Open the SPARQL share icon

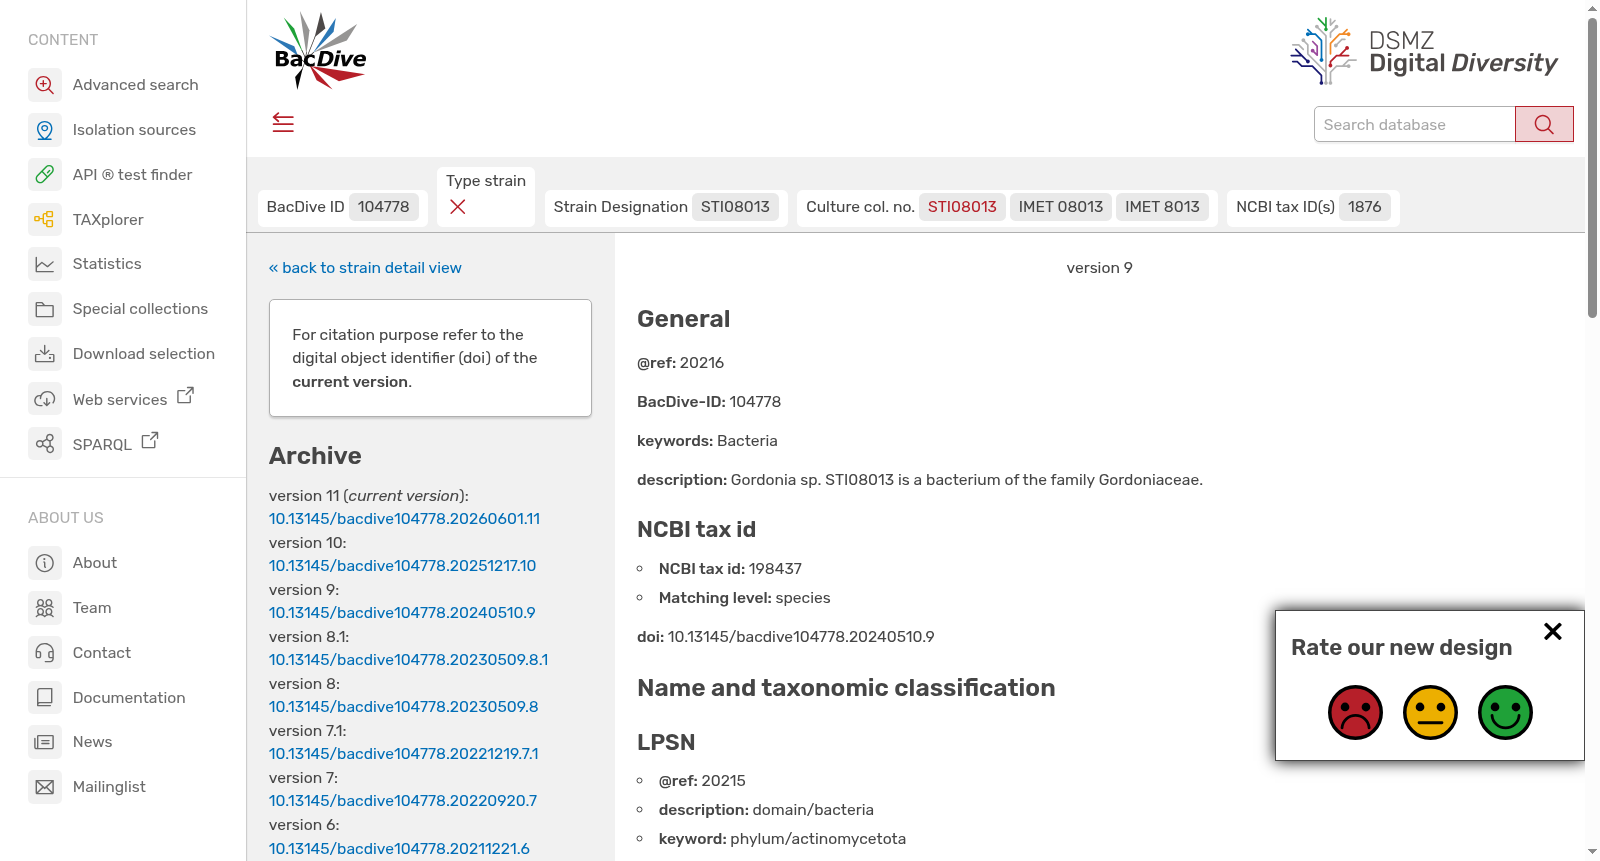pos(45,444)
